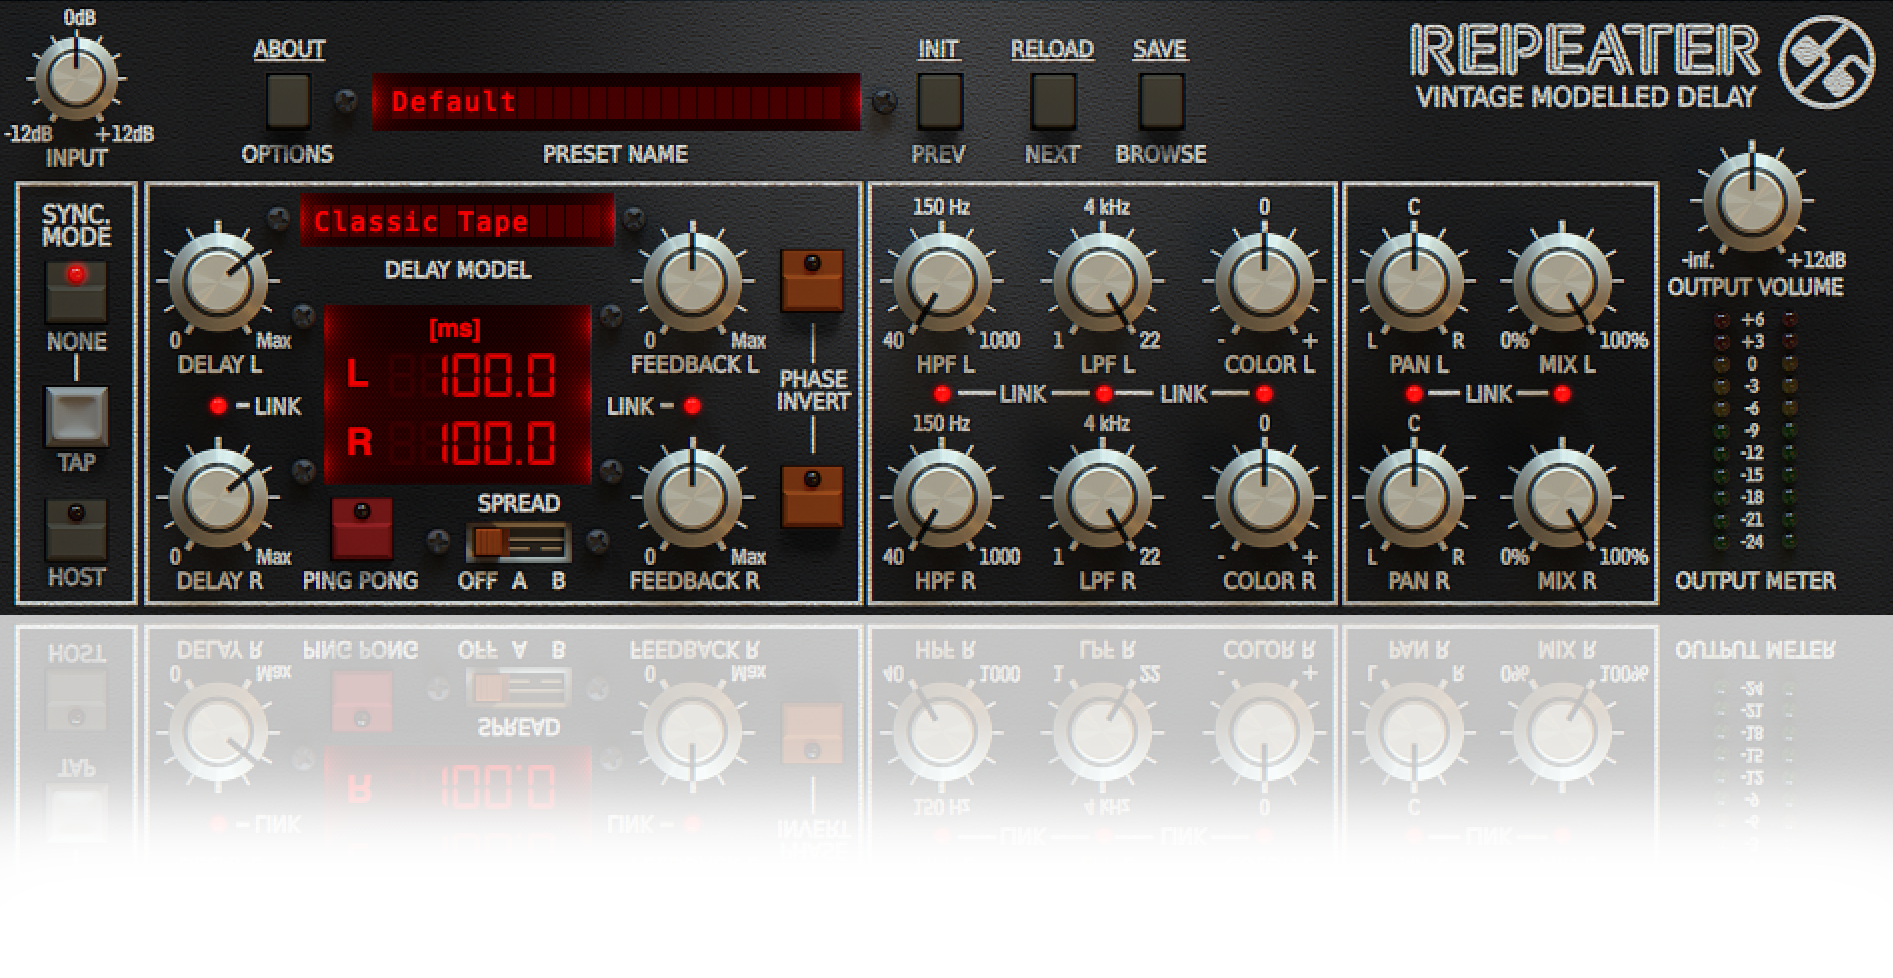Click the screw right of preset display
The width and height of the screenshot is (1893, 978).
[x=884, y=101]
